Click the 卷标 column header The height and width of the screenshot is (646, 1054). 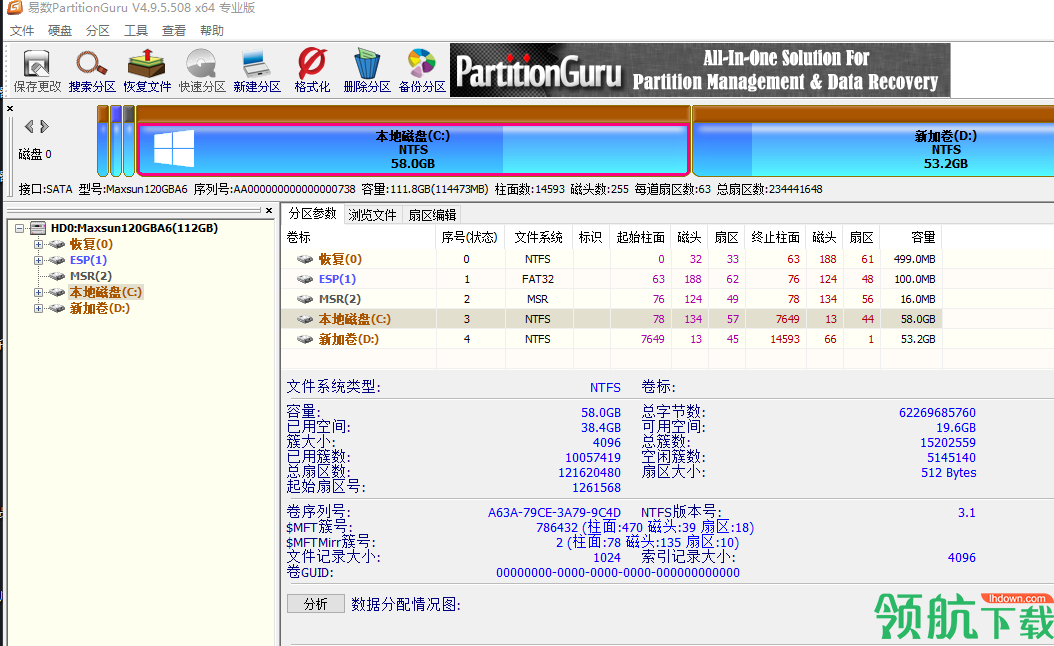click(x=360, y=237)
